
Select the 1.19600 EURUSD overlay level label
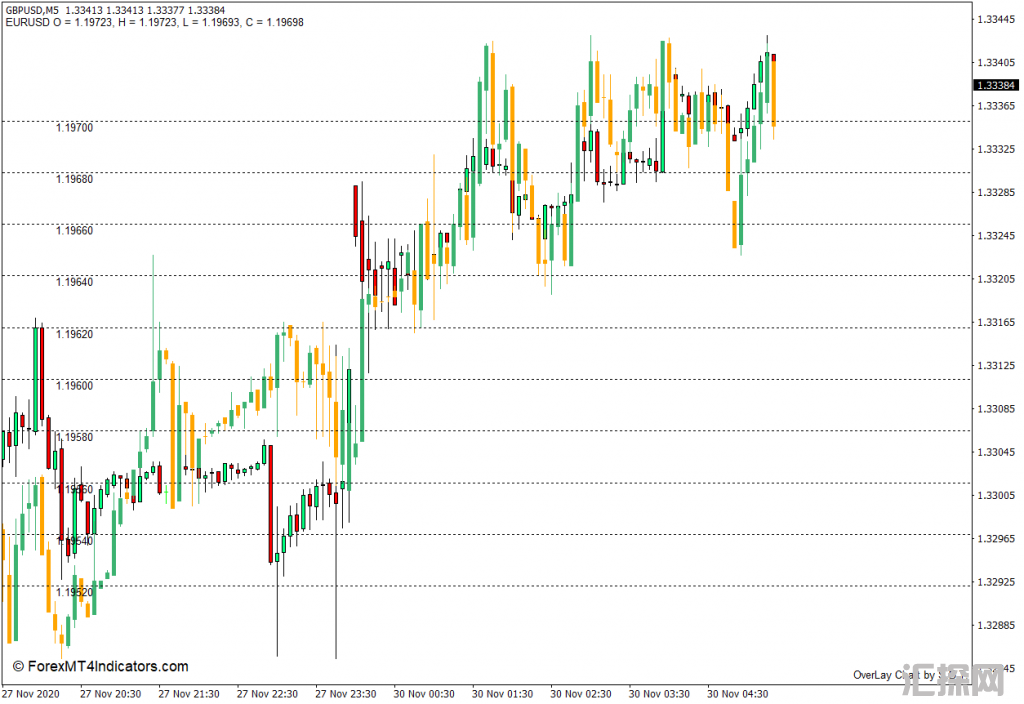coord(74,385)
